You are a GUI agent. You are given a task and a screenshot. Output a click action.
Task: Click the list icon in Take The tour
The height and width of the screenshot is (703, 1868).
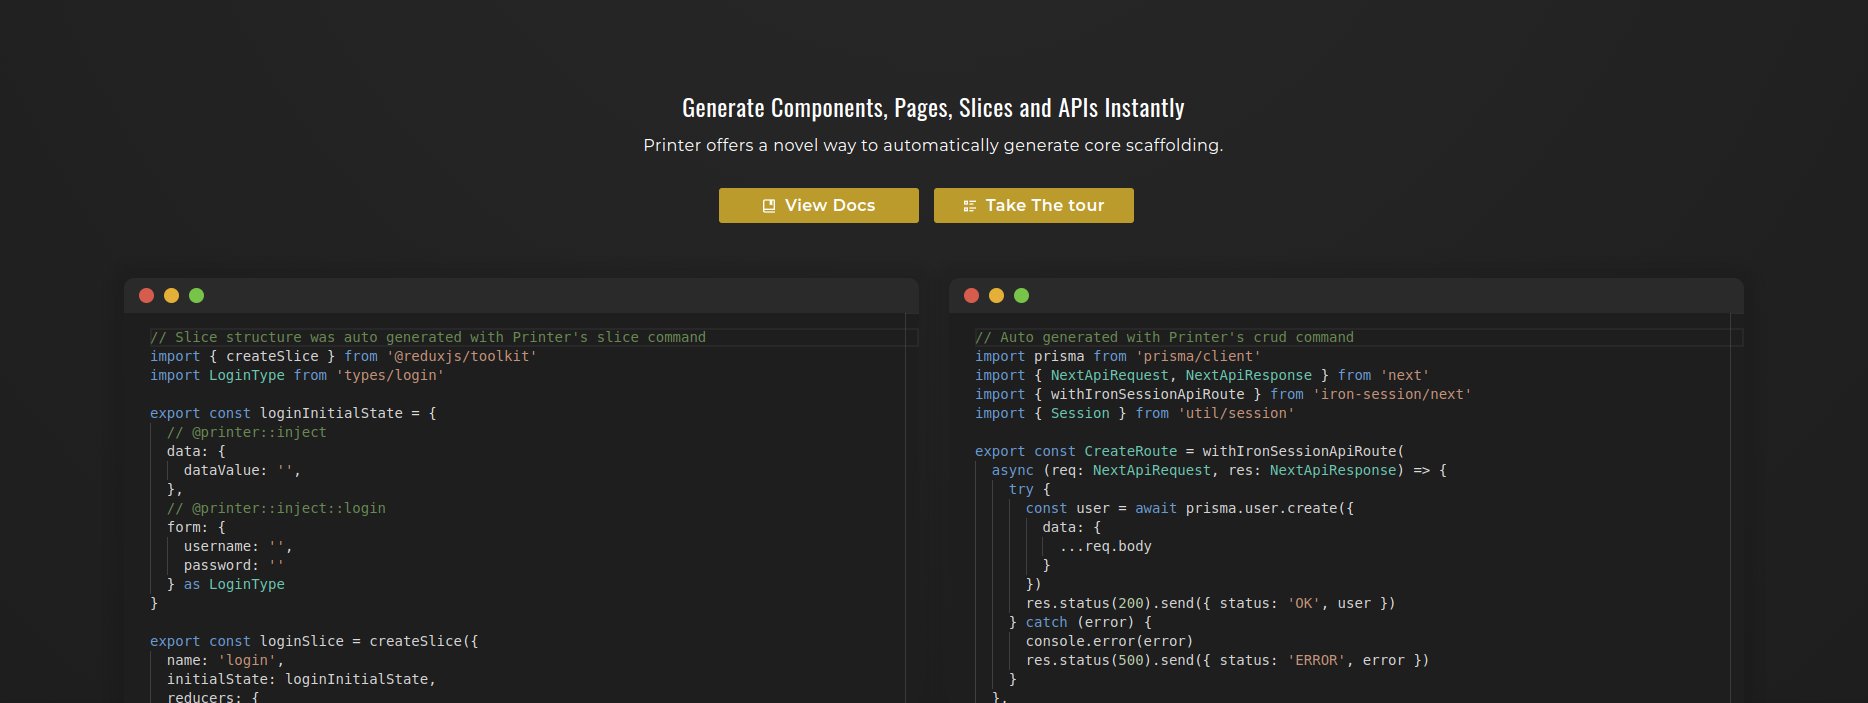click(x=969, y=206)
